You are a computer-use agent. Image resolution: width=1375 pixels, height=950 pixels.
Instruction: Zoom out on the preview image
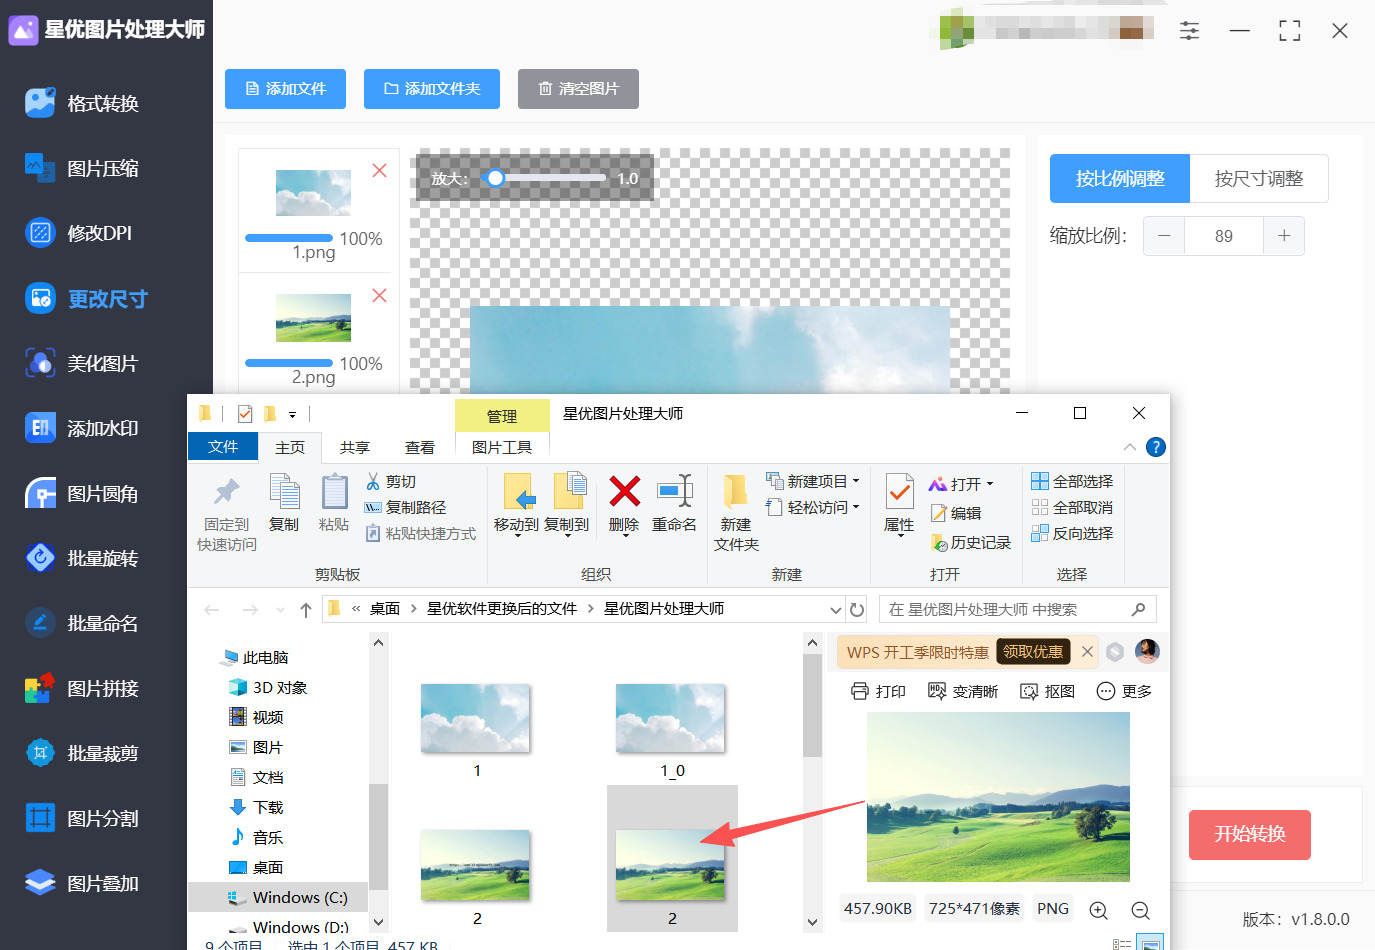point(1140,910)
